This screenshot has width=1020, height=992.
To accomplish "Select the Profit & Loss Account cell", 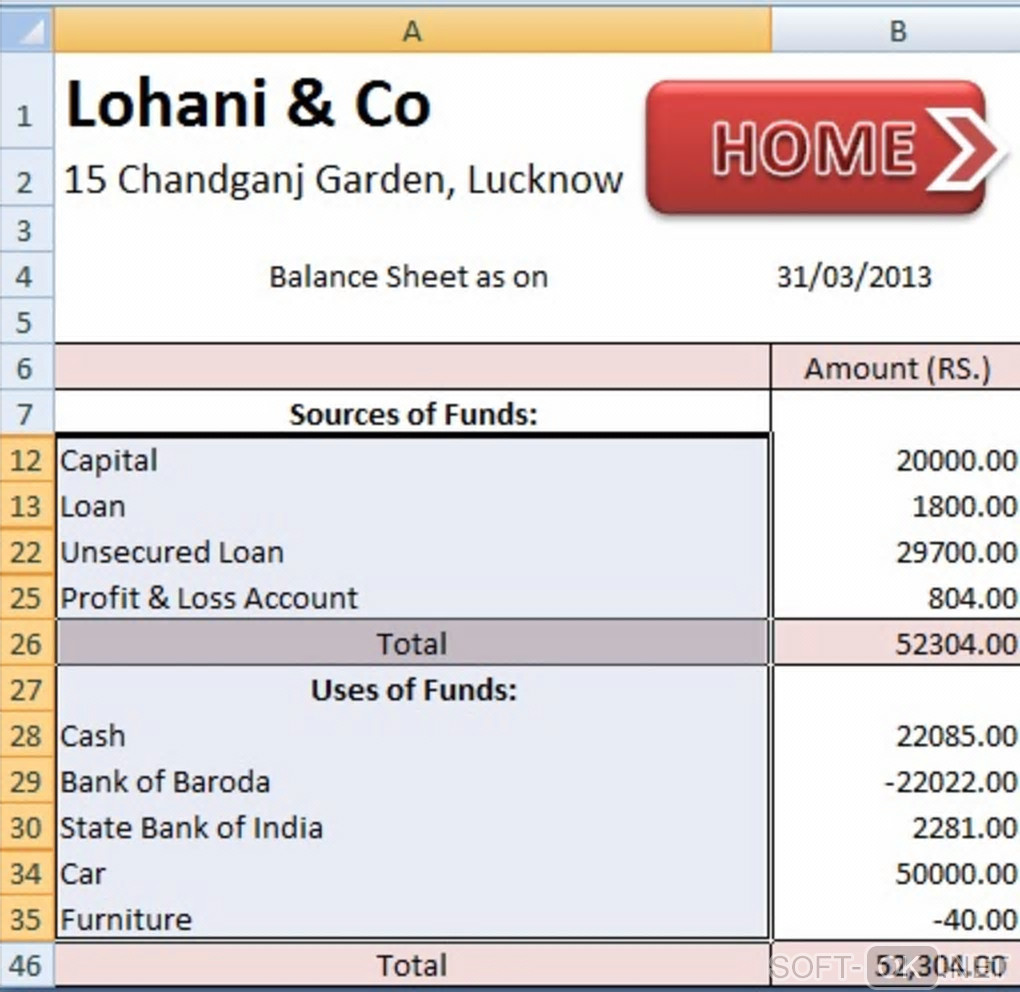I will tap(412, 598).
